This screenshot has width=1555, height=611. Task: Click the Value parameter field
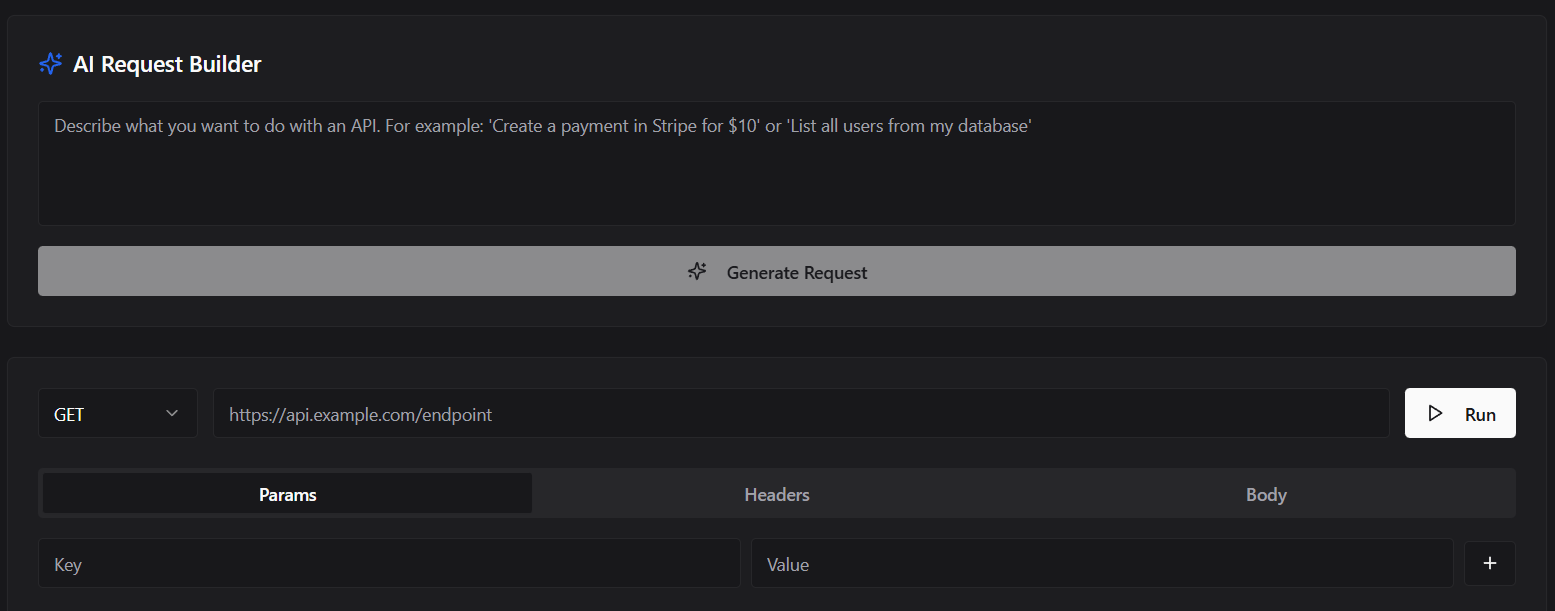point(1100,563)
